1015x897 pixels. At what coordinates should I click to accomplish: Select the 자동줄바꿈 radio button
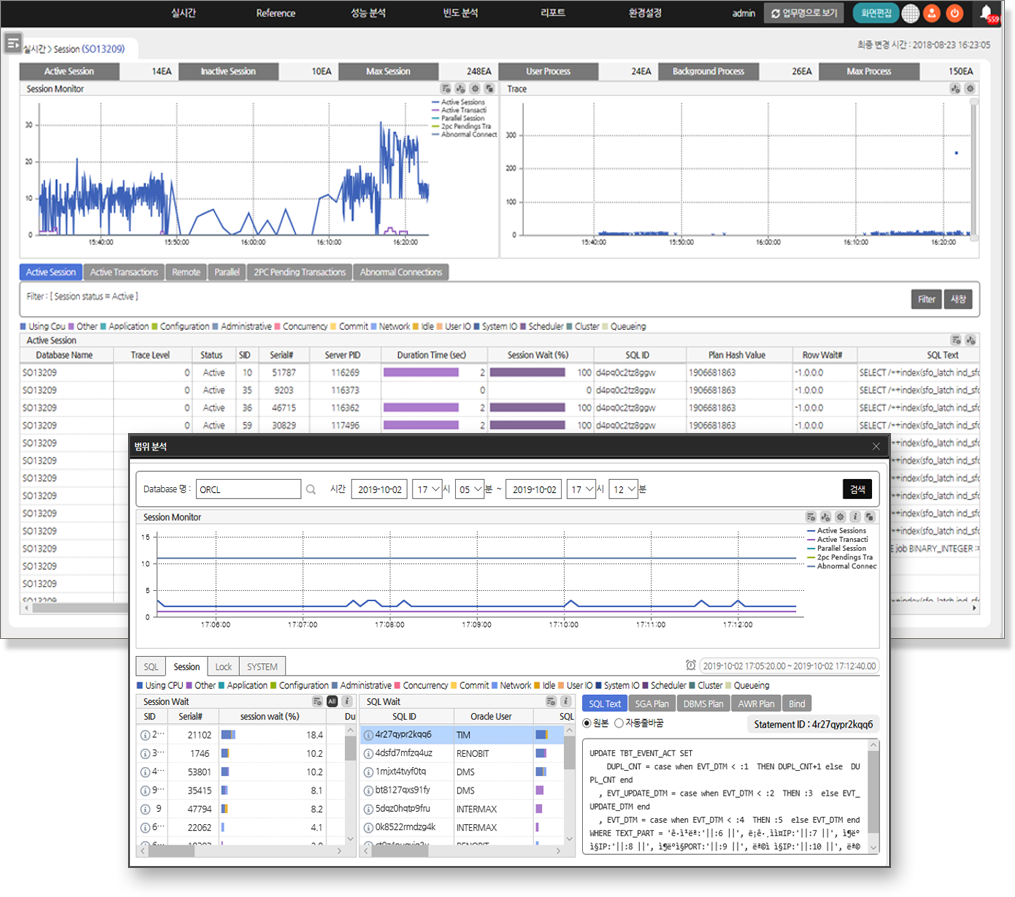[619, 723]
